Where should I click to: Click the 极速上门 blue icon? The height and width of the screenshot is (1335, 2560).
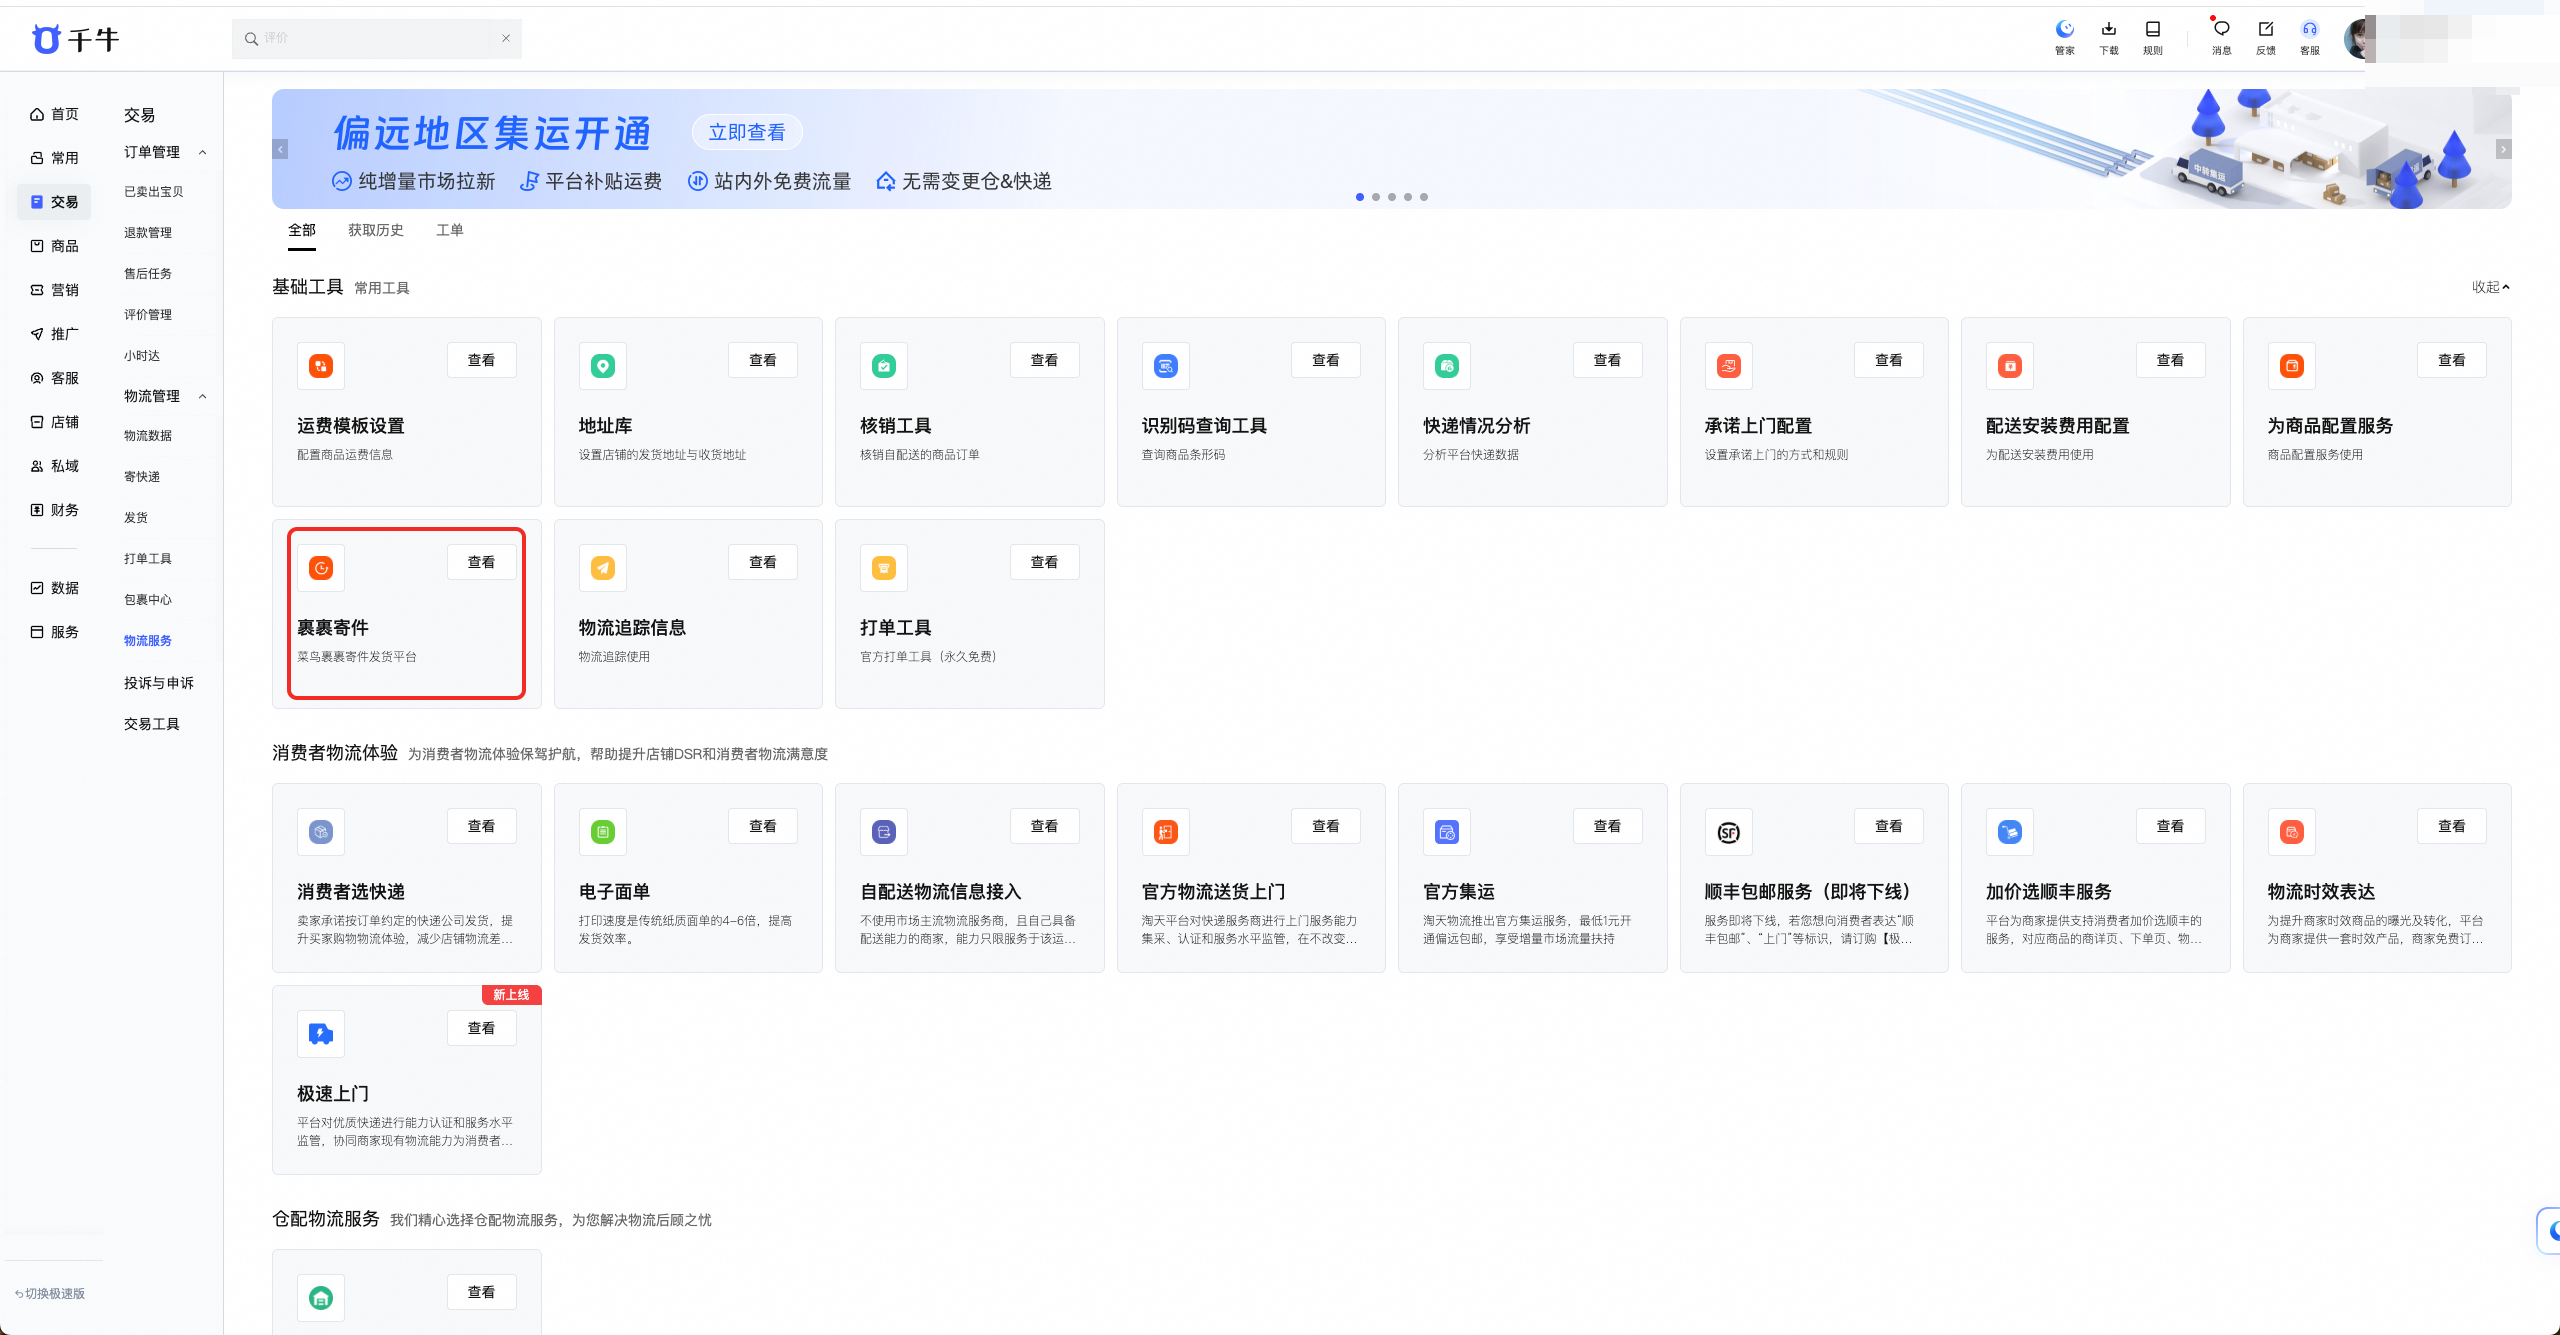pos(321,1034)
